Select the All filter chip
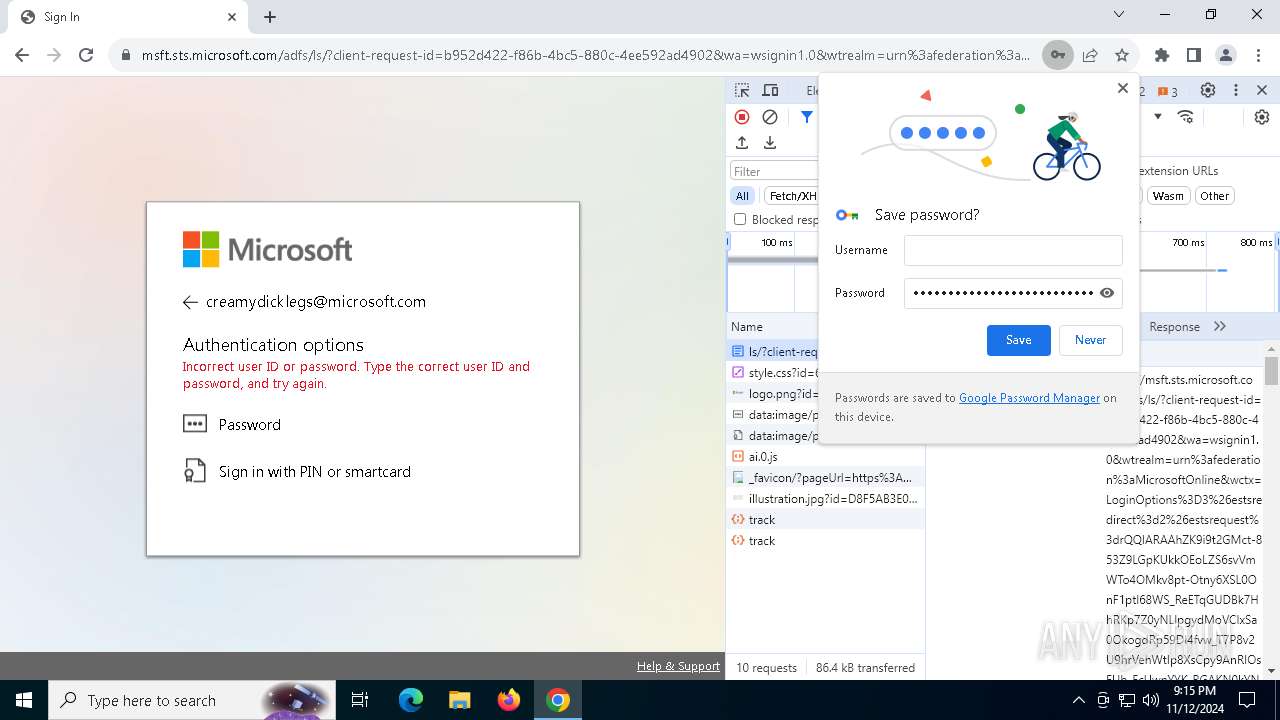1280x720 pixels. [742, 196]
